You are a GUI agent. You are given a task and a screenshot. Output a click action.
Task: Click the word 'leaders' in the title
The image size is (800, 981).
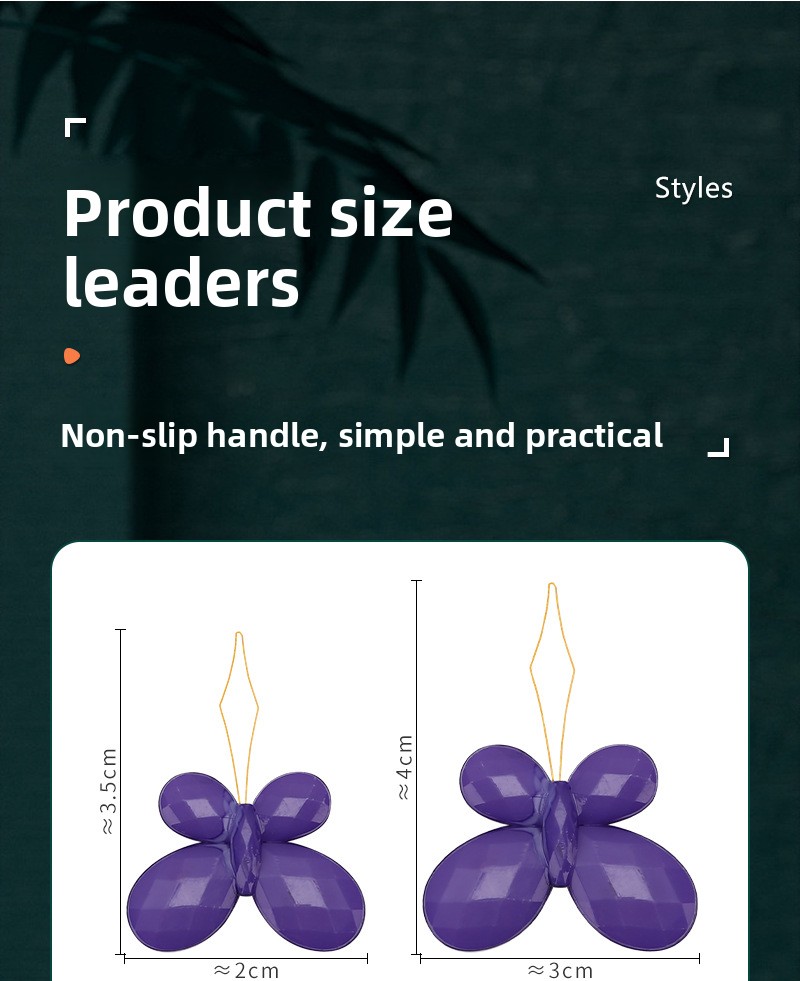point(181,282)
